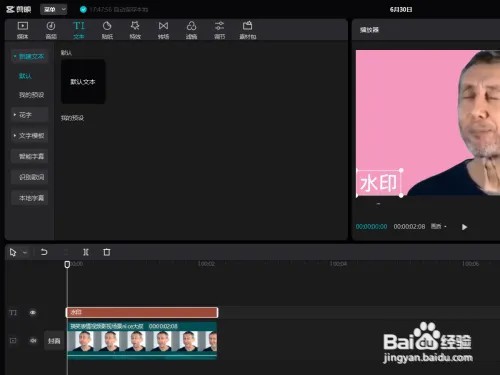
Task: Click the current timecode 00:00:00:00
Action: 371,227
